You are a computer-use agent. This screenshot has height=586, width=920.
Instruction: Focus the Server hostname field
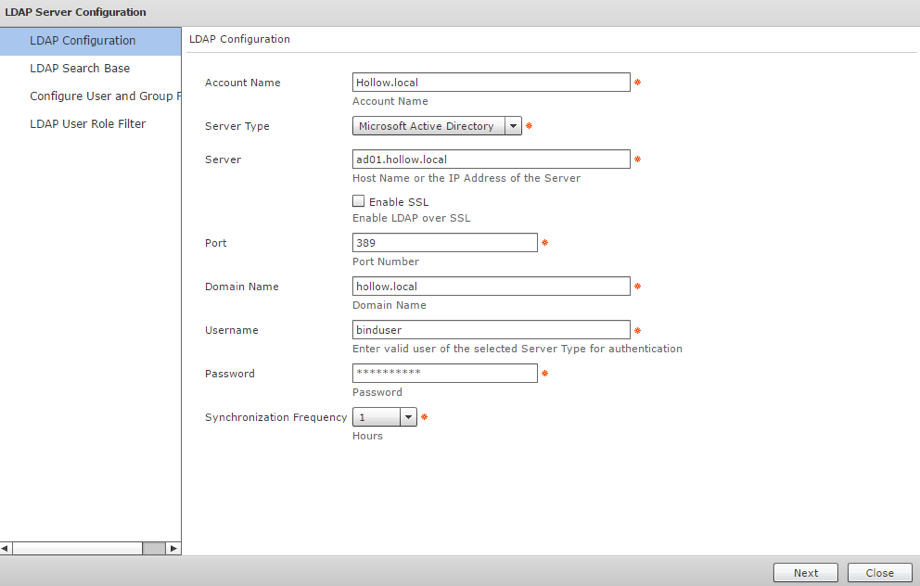pyautogui.click(x=491, y=160)
